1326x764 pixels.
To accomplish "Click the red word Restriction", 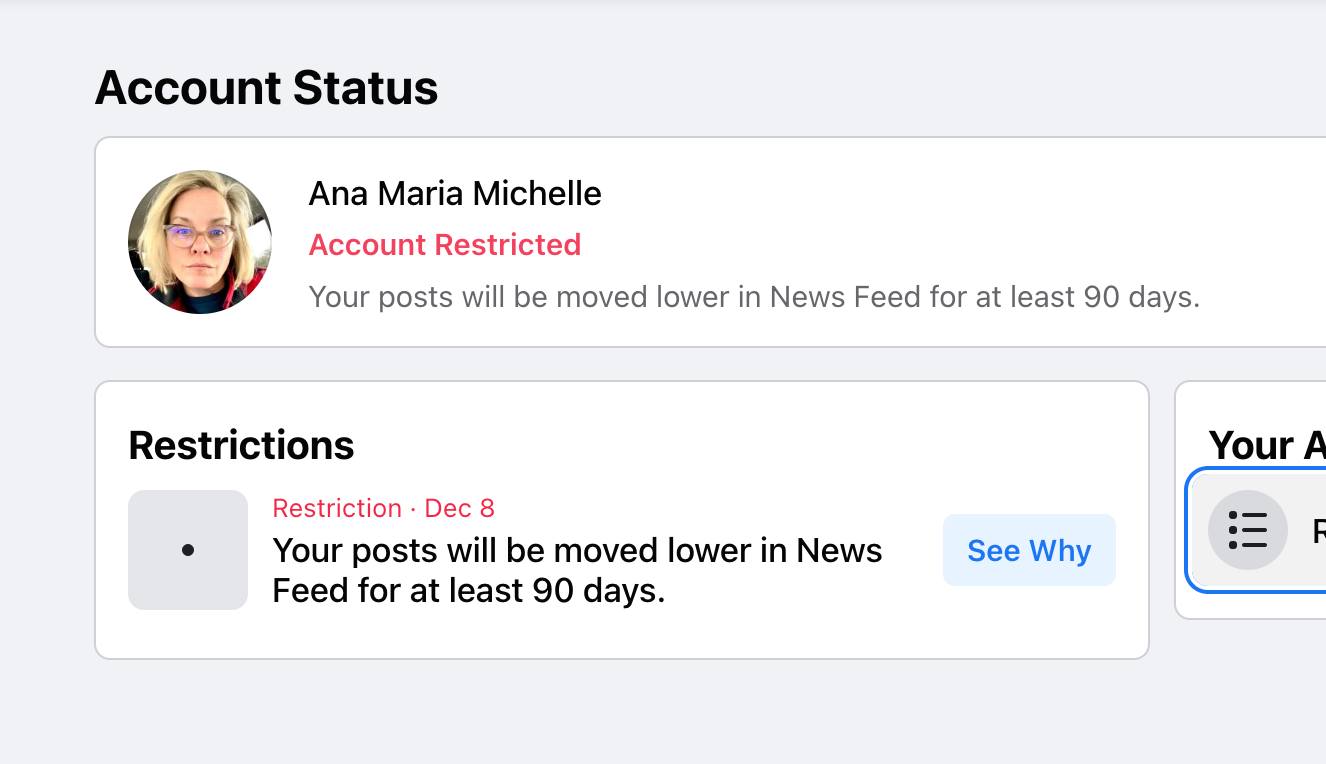I will [336, 508].
